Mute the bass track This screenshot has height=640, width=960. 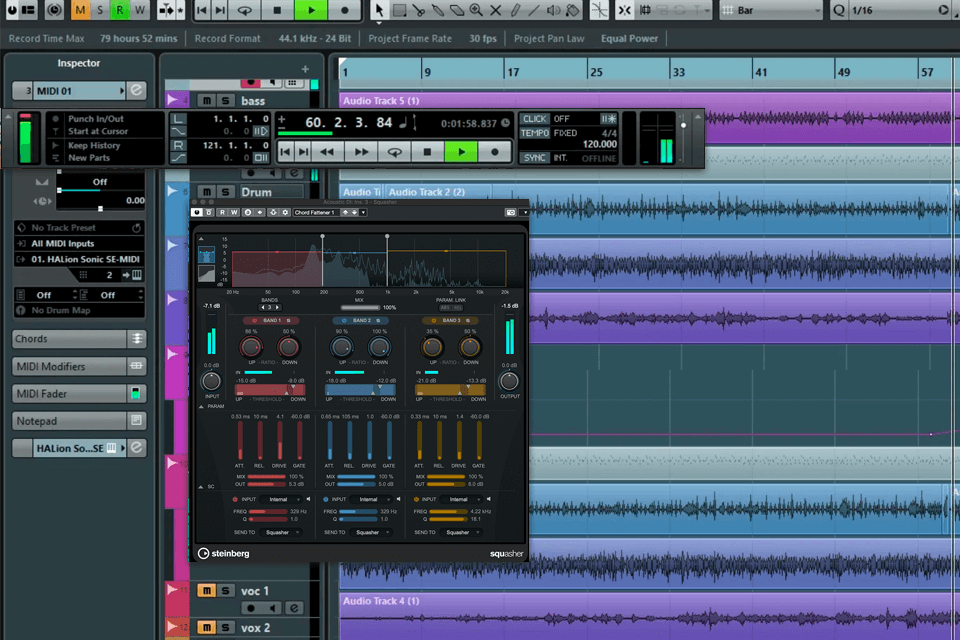[x=206, y=99]
